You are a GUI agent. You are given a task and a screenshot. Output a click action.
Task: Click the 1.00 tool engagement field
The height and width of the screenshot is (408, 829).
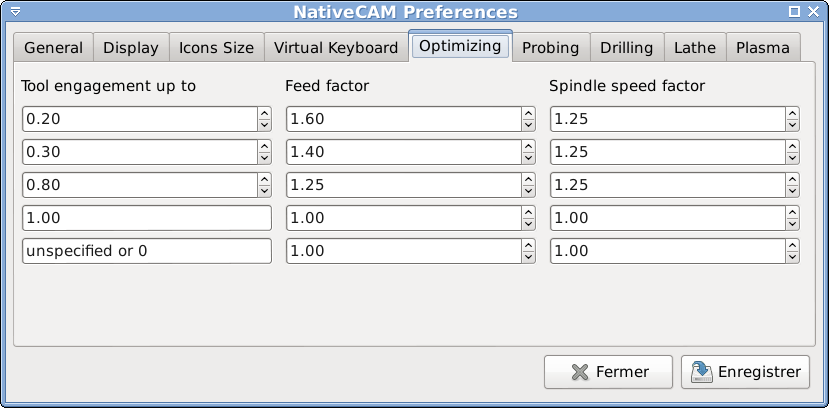tap(147, 218)
